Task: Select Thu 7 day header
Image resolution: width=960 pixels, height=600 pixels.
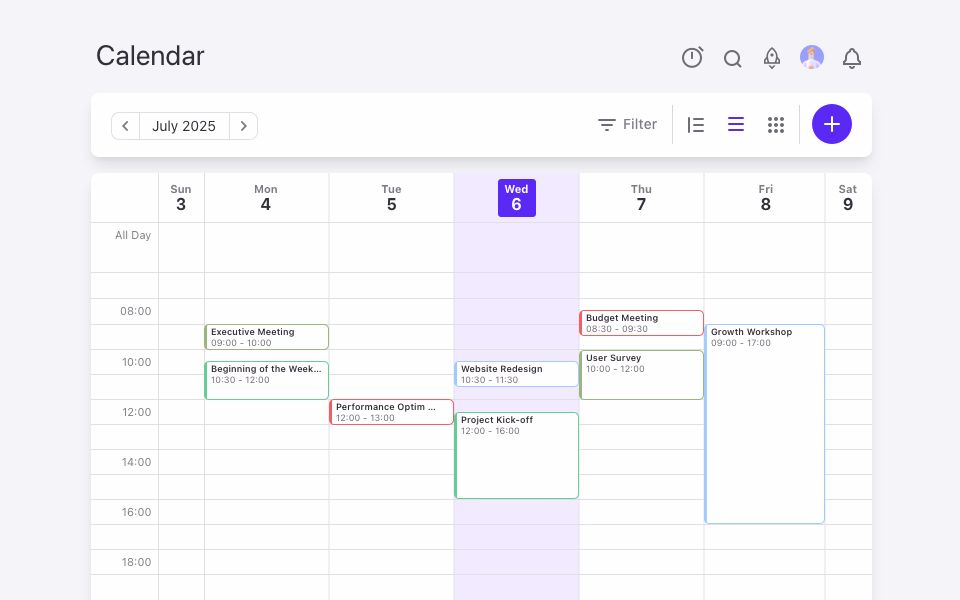Action: (x=641, y=198)
